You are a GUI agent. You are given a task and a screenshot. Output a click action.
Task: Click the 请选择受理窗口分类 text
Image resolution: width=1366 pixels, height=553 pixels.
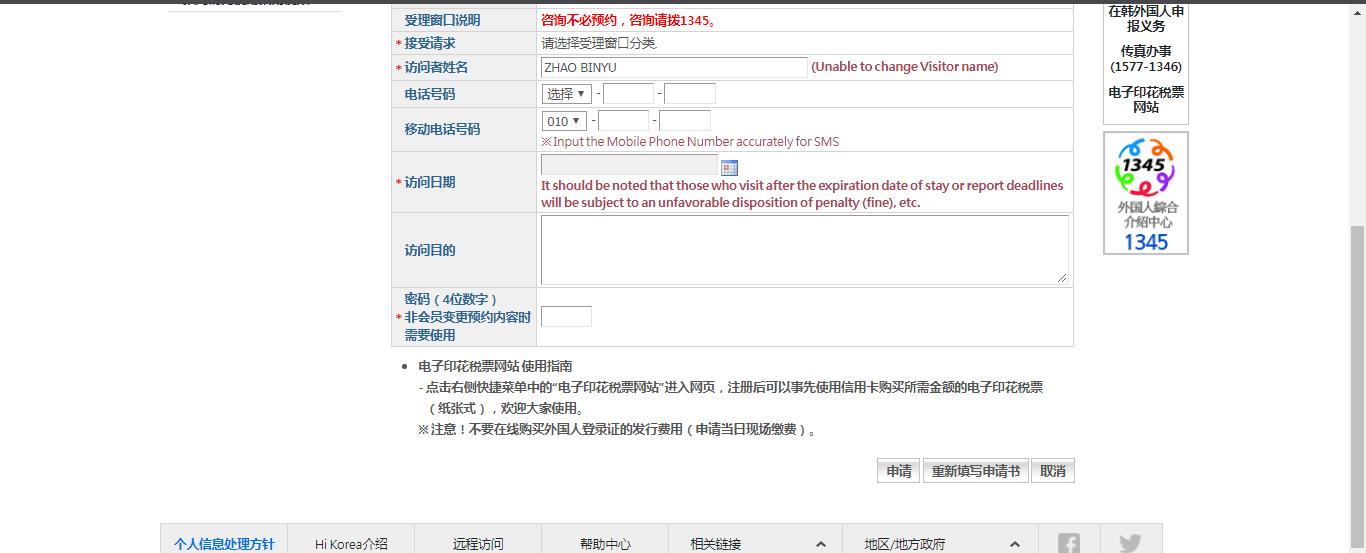tap(599, 43)
